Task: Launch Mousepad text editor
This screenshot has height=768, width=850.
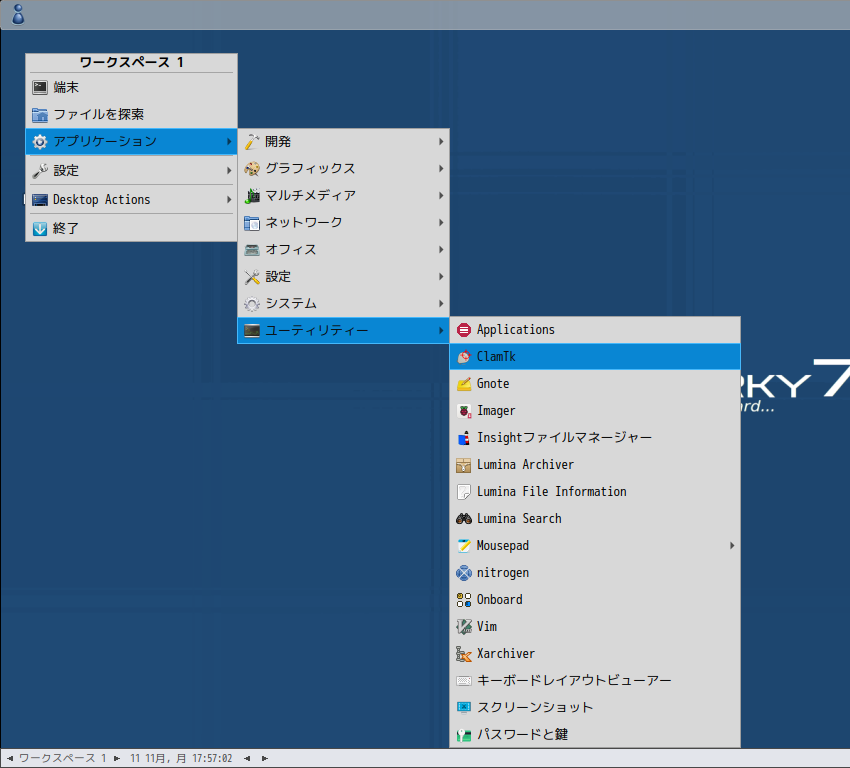Action: pos(595,546)
